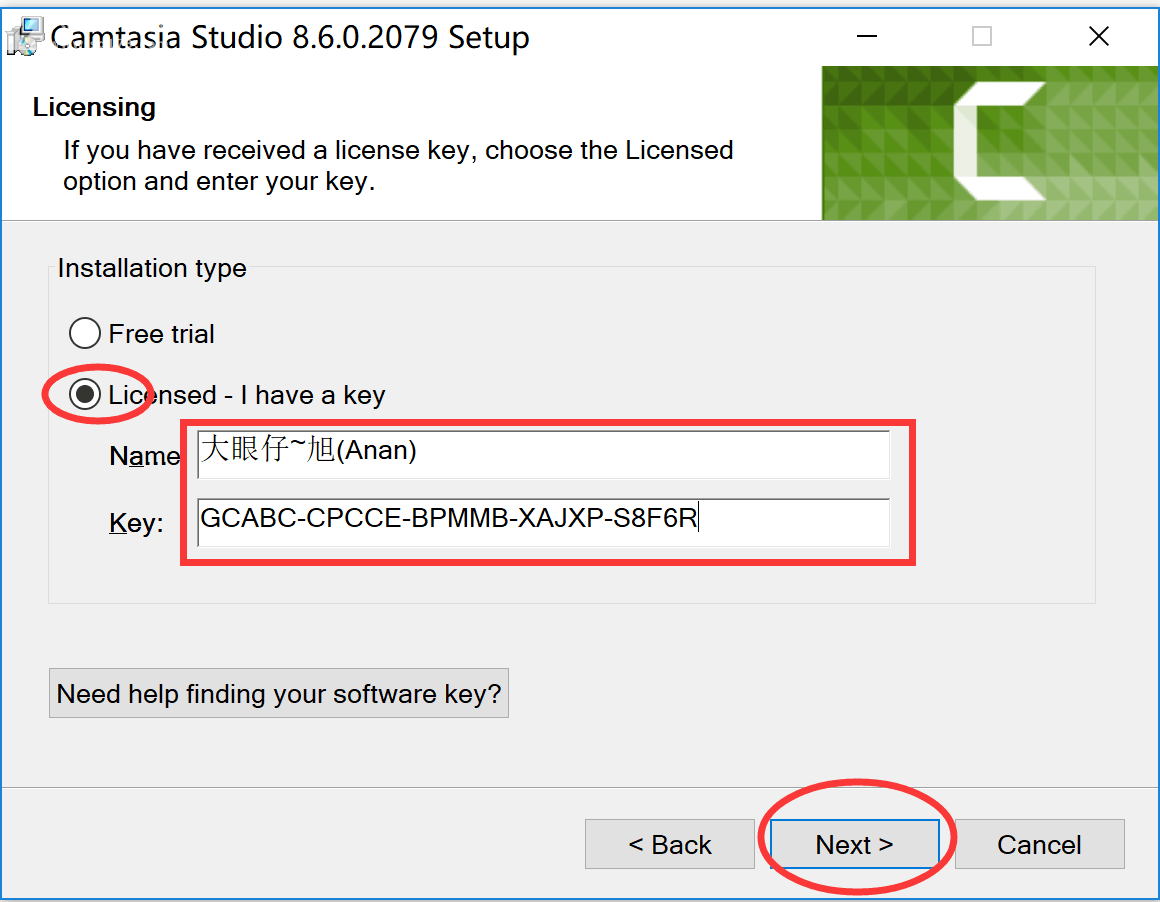Image resolution: width=1160 pixels, height=902 pixels.
Task: Click the installer icon in the title bar
Action: [x=24, y=36]
